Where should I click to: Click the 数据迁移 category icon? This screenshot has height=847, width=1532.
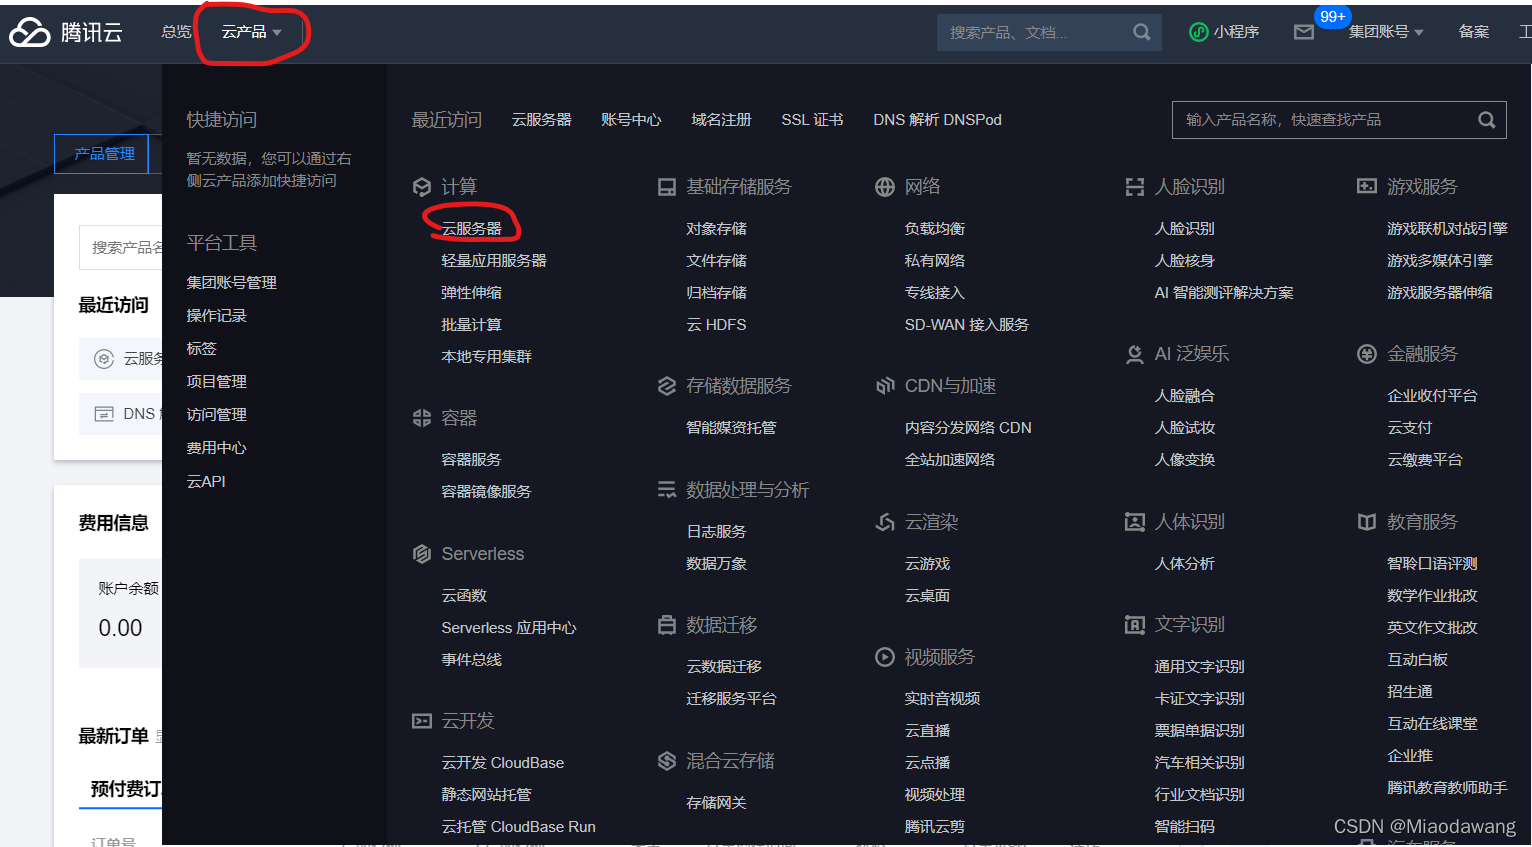point(667,625)
